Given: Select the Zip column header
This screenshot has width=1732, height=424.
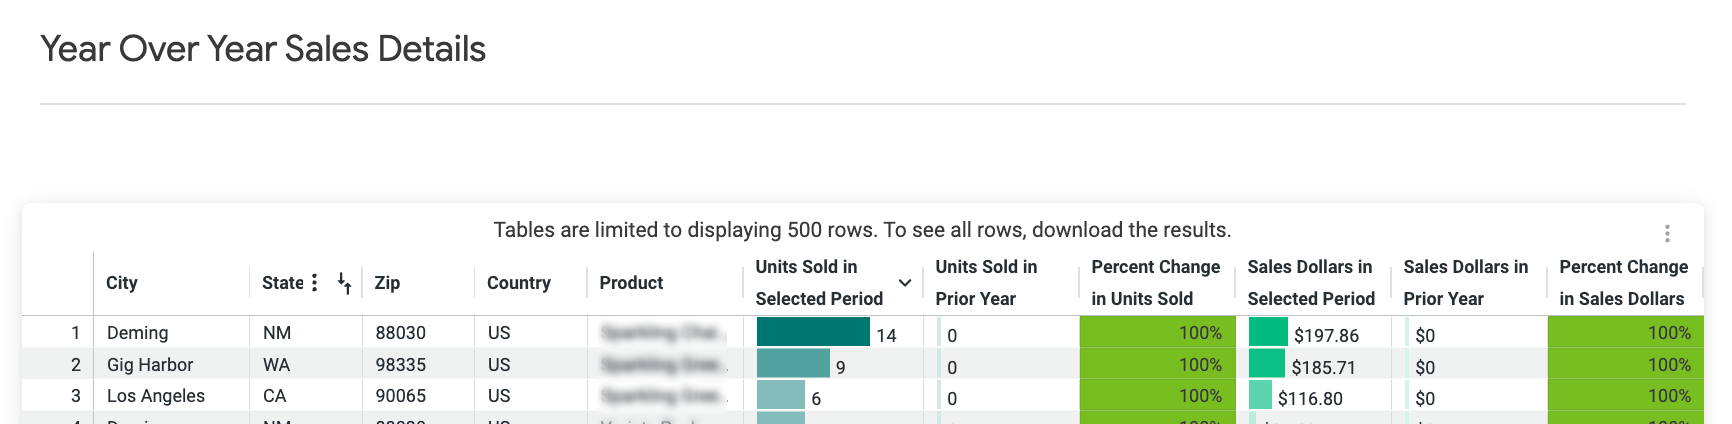Looking at the screenshot, I should pyautogui.click(x=387, y=283).
